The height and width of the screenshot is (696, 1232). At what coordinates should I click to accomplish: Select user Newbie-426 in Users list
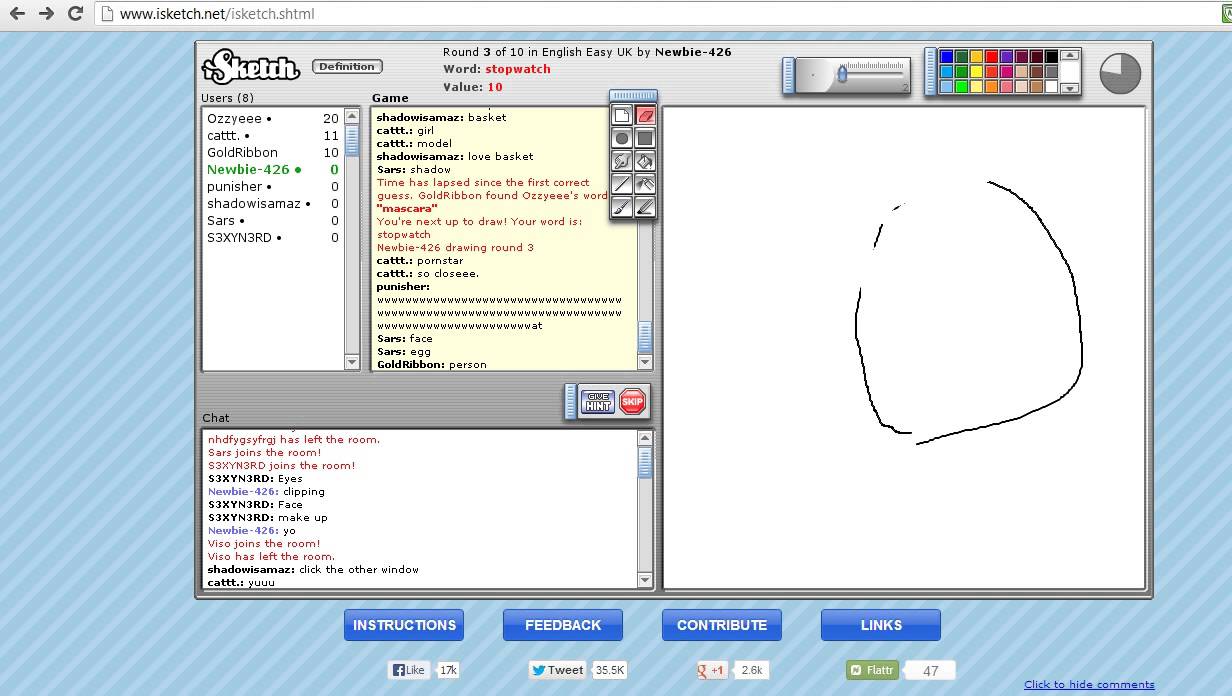click(x=272, y=169)
